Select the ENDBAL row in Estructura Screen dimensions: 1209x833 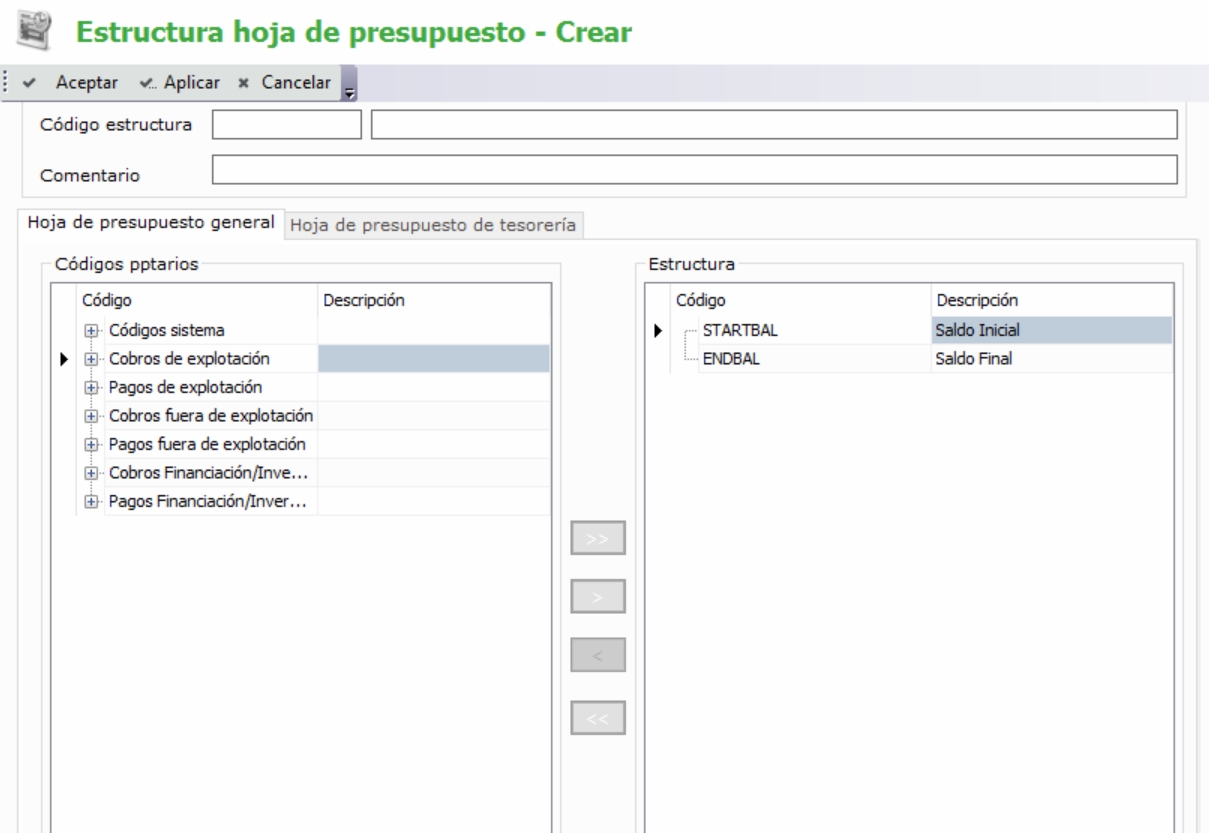(x=732, y=359)
